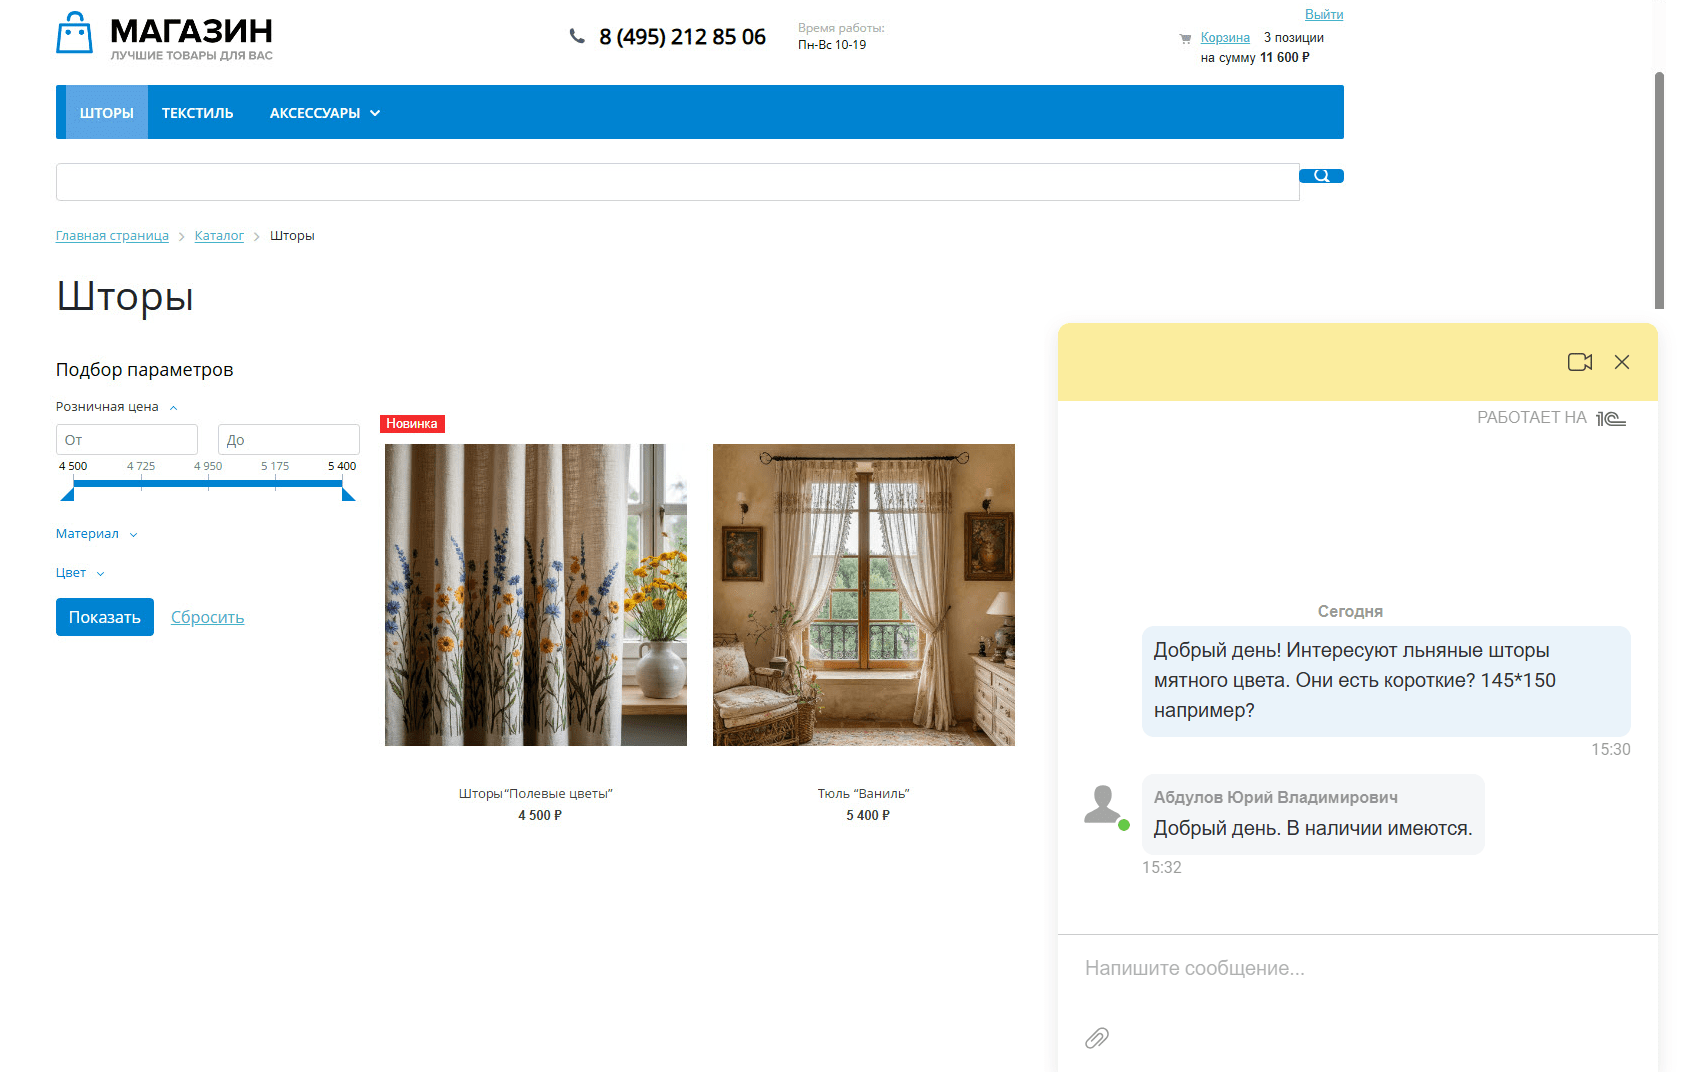1681x1079 pixels.
Task: Focus the От price field
Action: pos(127,440)
